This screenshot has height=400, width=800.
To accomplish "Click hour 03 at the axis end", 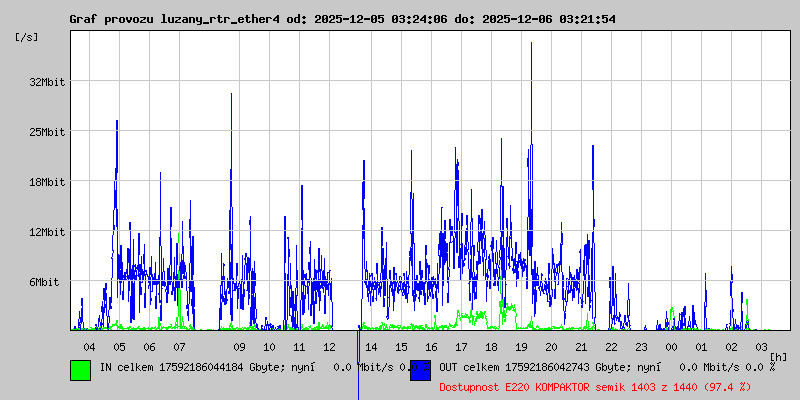I will (761, 346).
